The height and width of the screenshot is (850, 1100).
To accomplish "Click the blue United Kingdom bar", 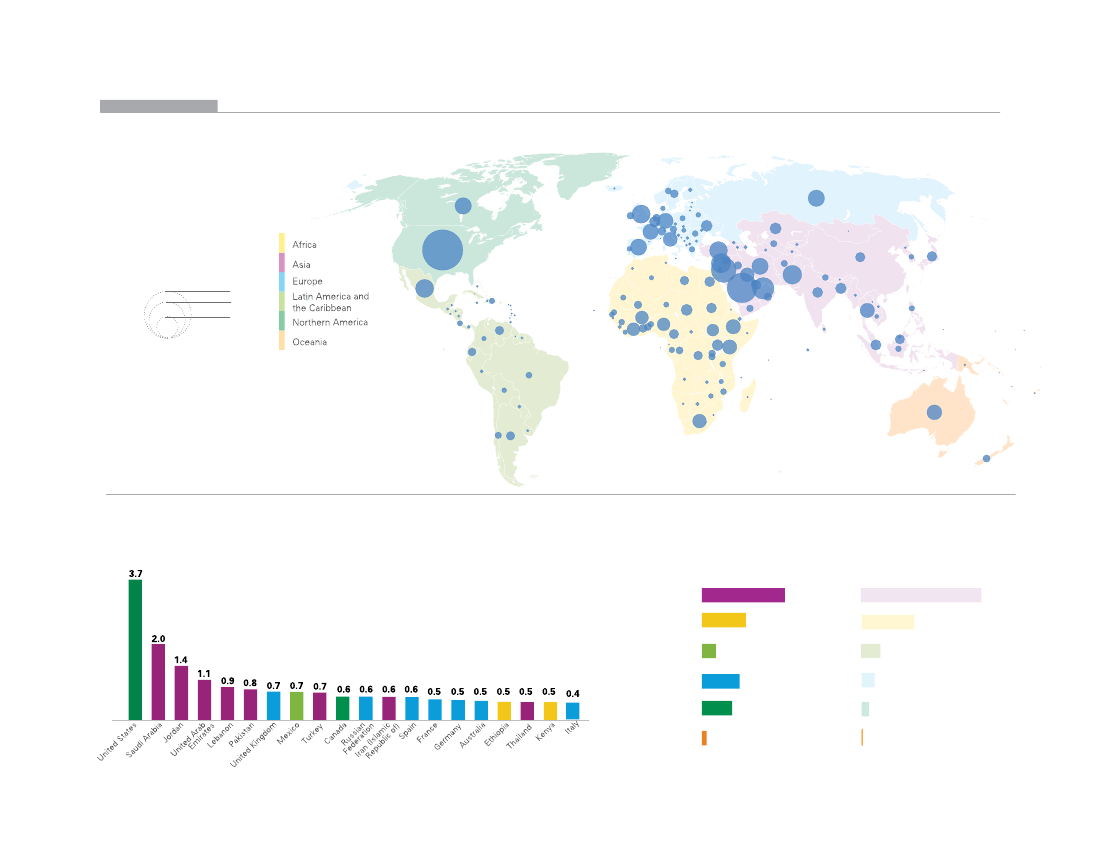I will 274,706.
